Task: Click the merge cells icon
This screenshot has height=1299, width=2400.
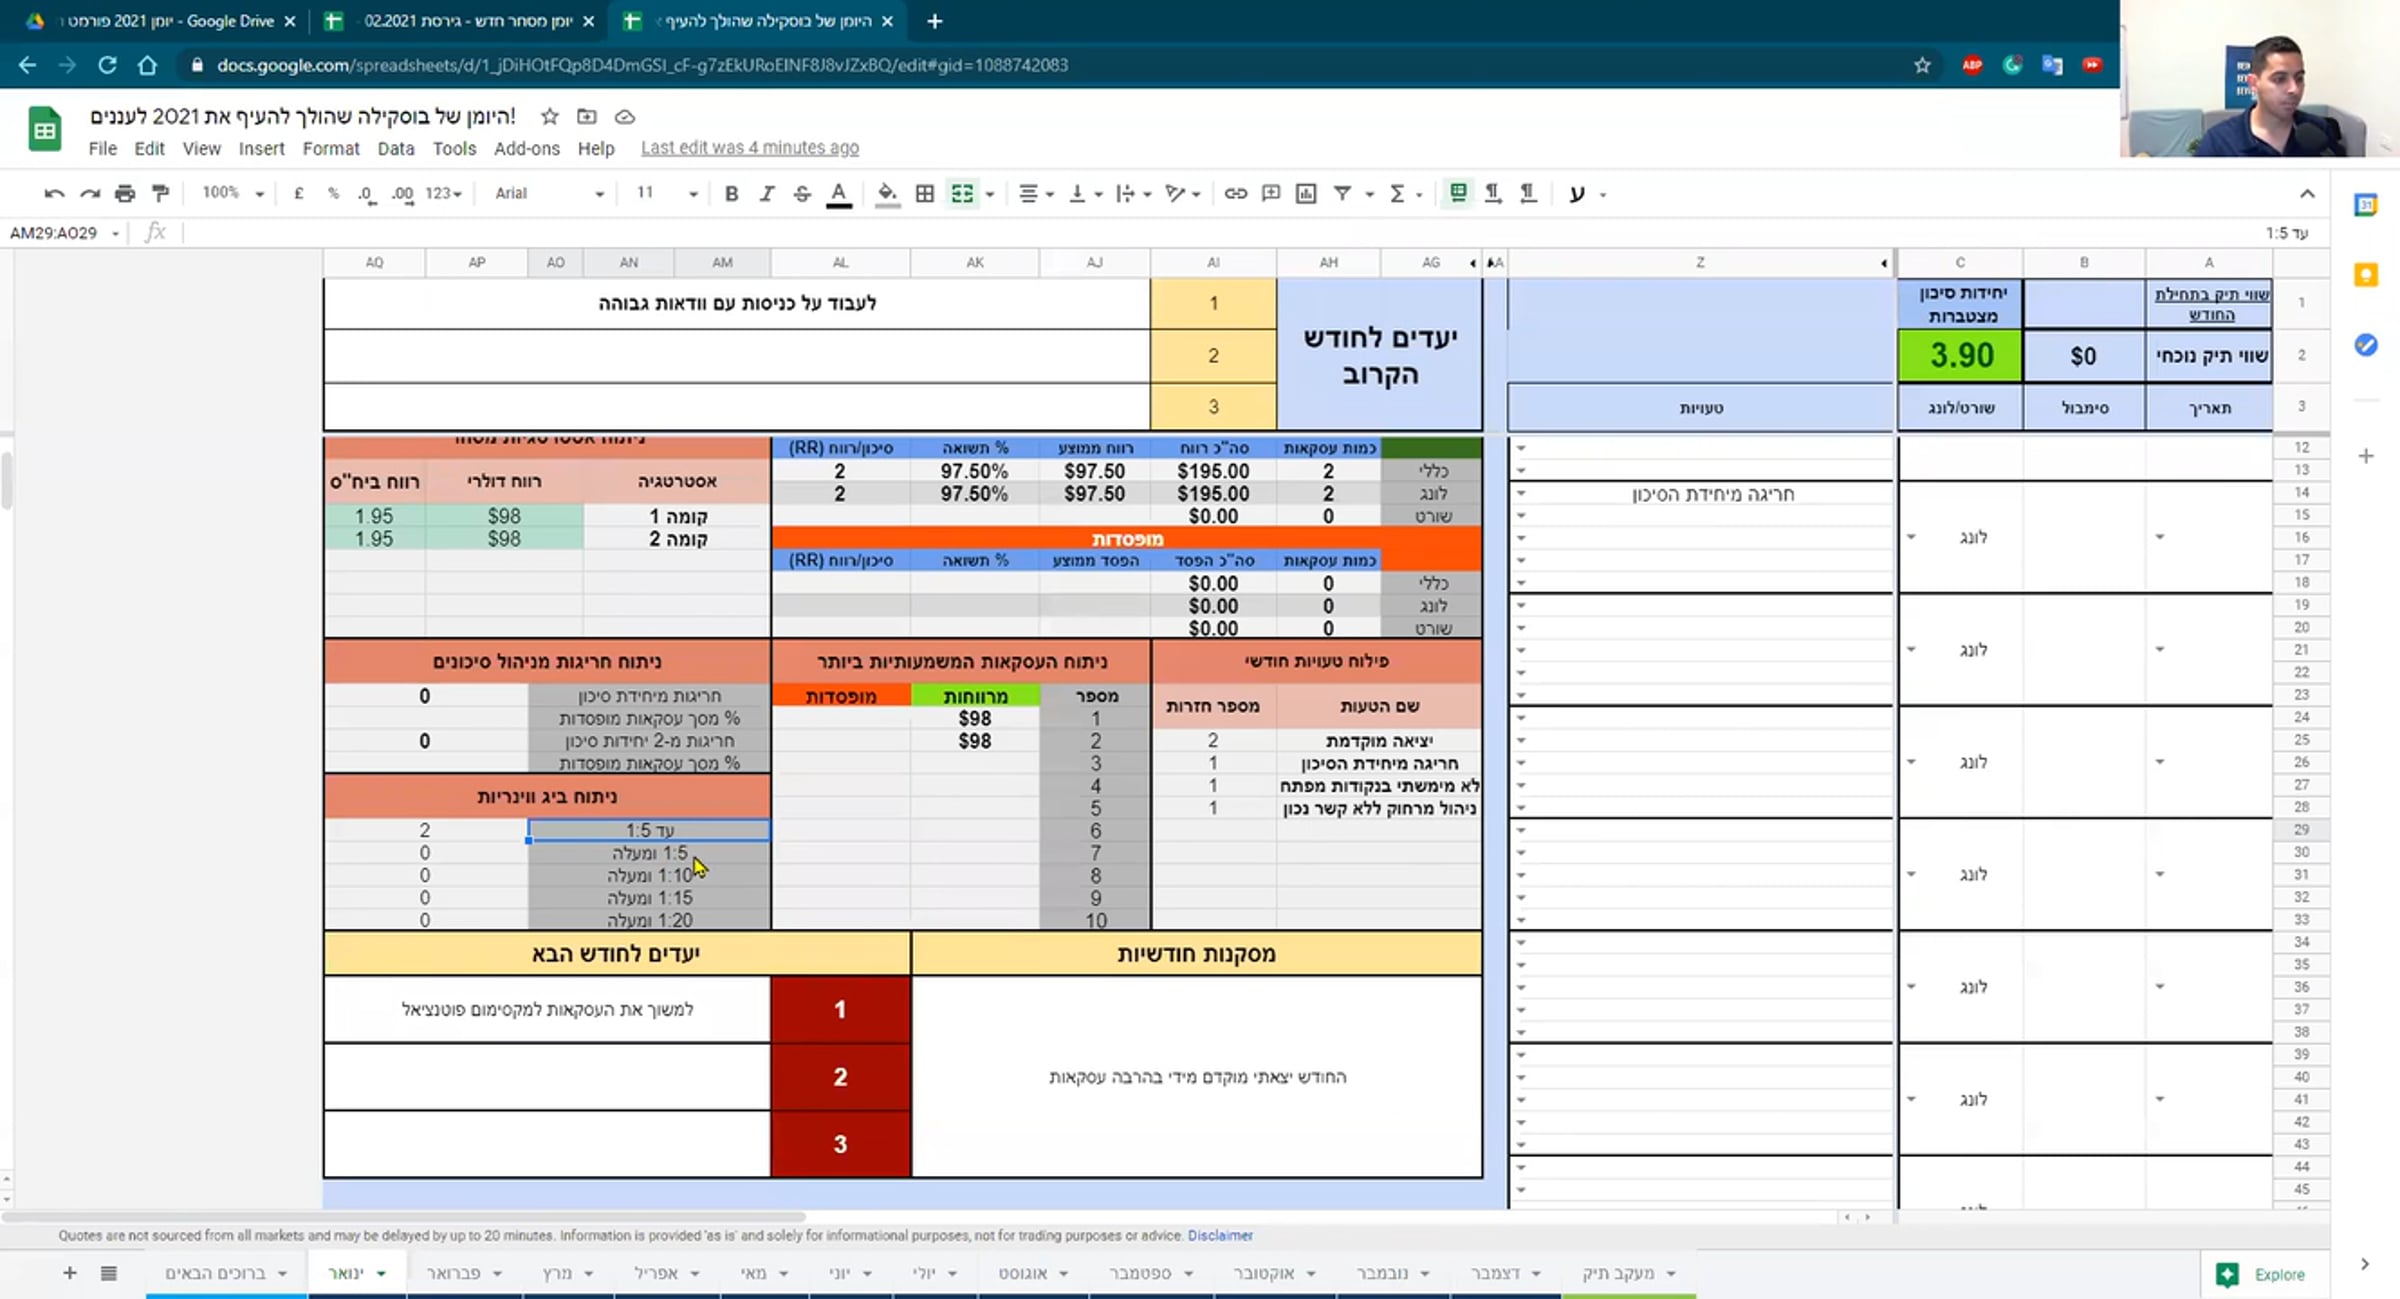Action: 962,194
